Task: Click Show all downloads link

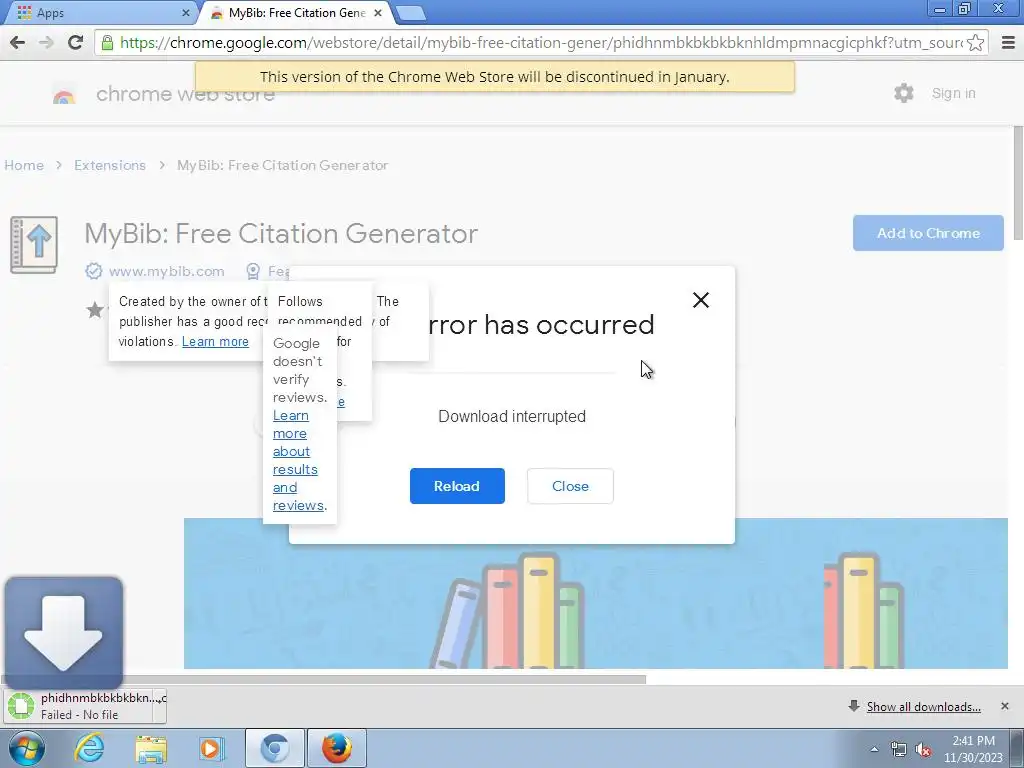Action: (923, 707)
